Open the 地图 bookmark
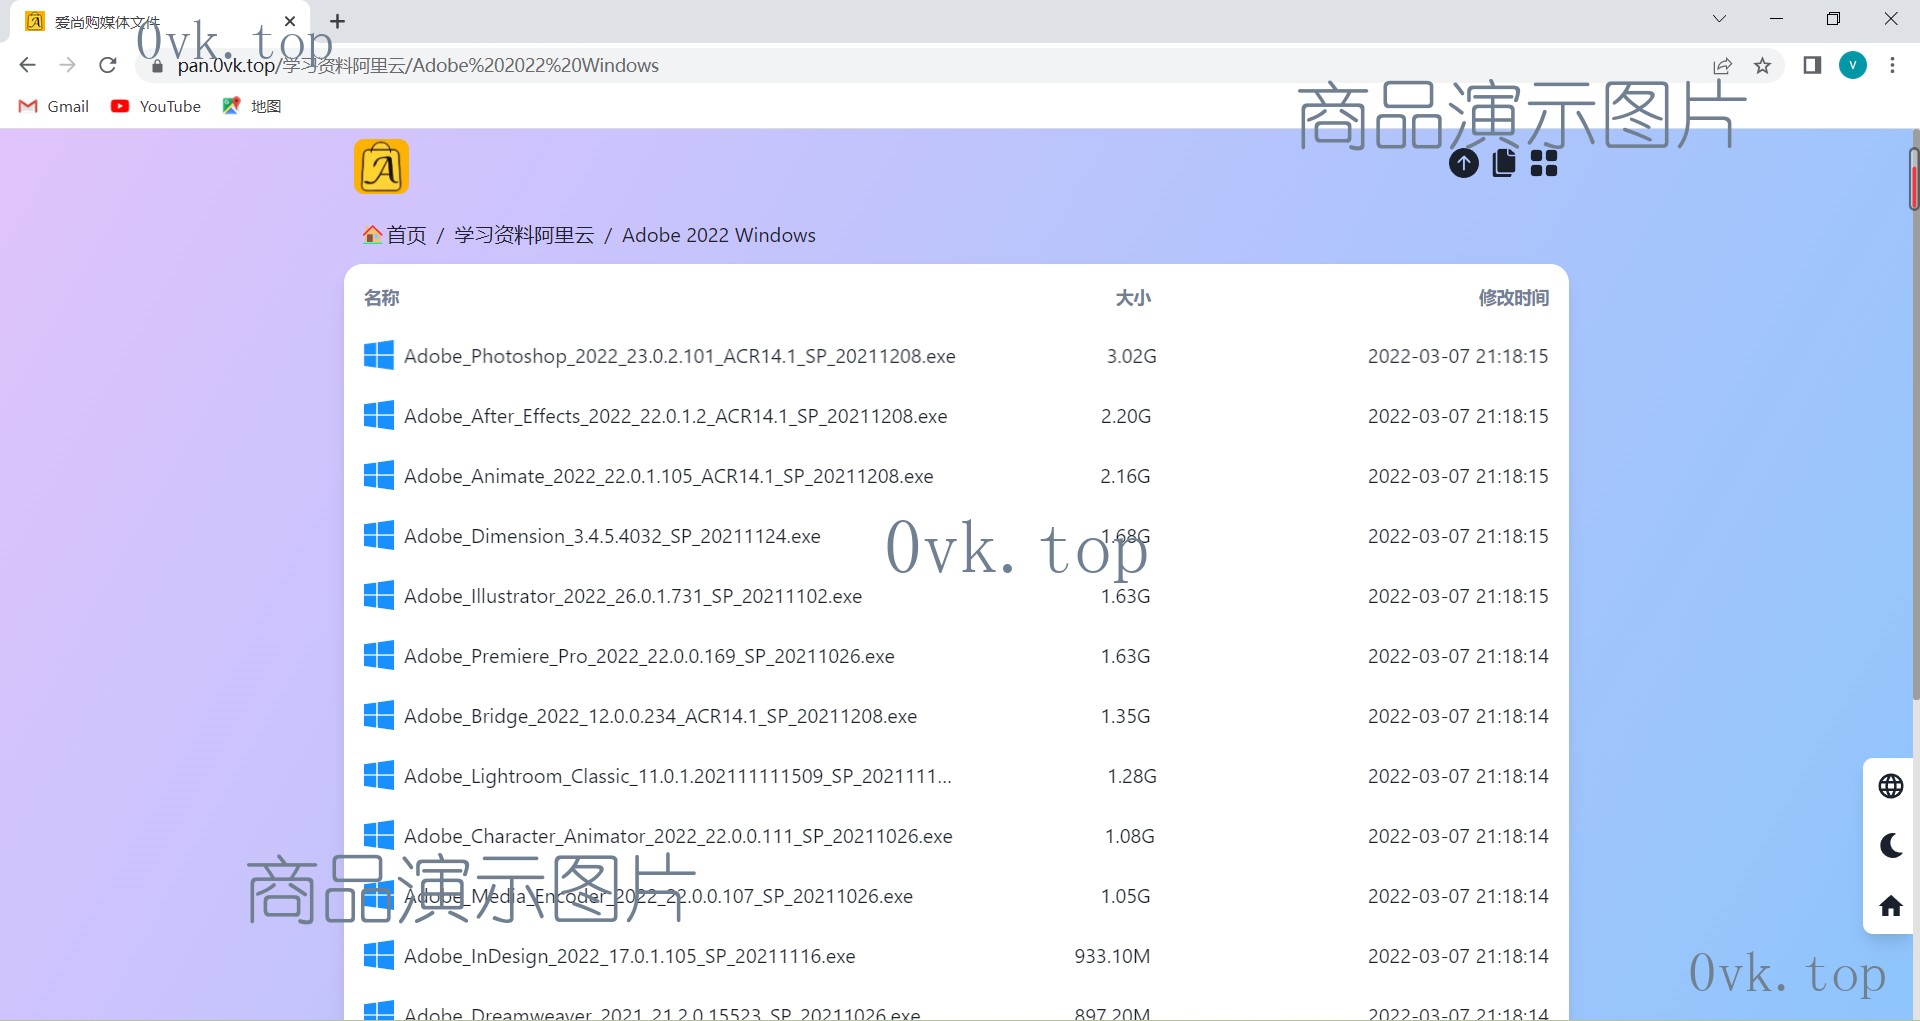This screenshot has width=1920, height=1021. (252, 106)
